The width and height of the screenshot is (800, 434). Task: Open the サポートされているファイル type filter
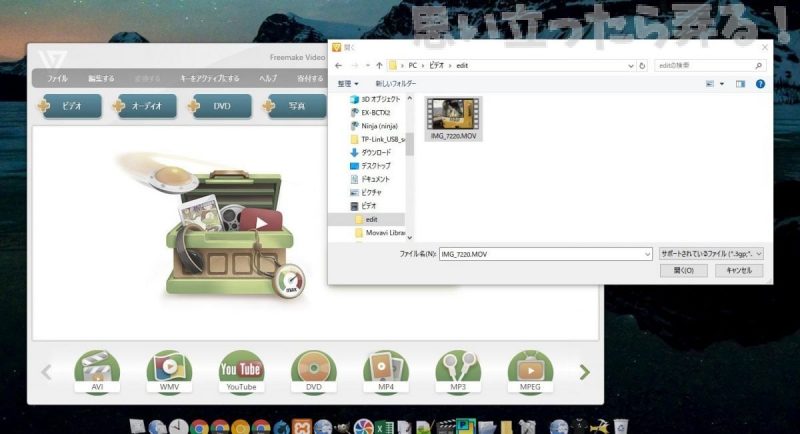coord(711,253)
